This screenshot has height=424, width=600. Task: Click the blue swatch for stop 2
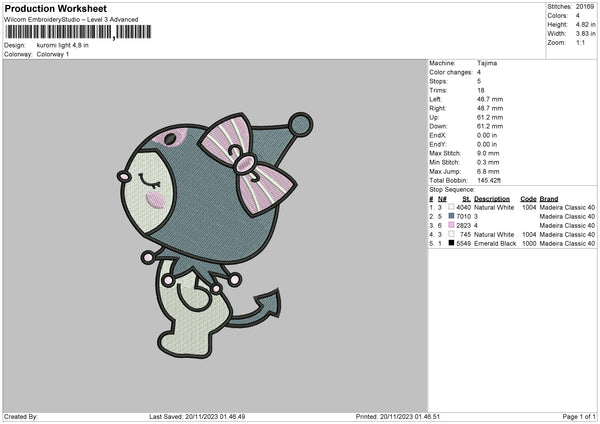(x=451, y=216)
